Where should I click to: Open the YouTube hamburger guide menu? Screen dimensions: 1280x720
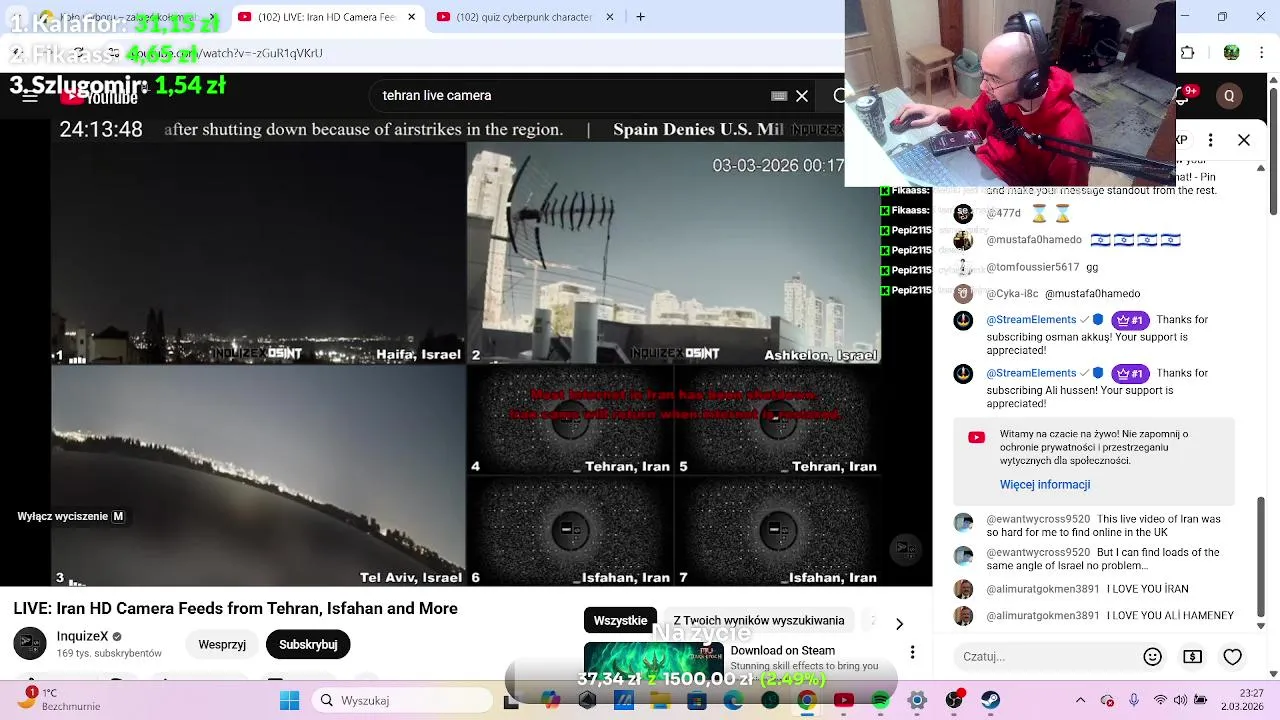click(x=30, y=96)
